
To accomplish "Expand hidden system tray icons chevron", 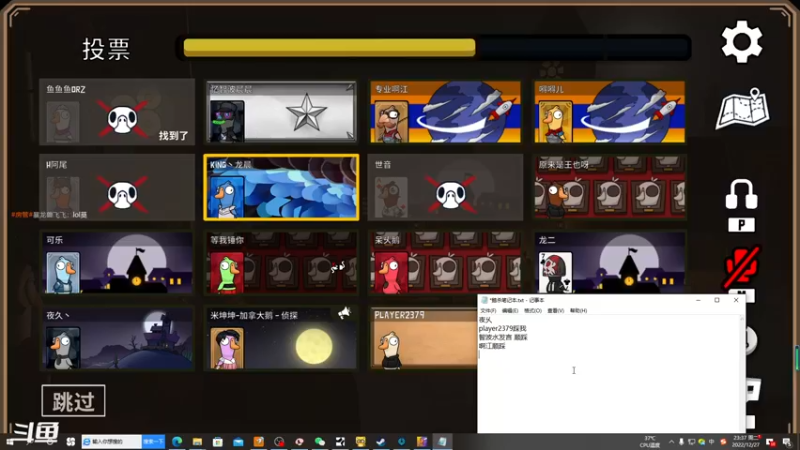I will pyautogui.click(x=671, y=442).
